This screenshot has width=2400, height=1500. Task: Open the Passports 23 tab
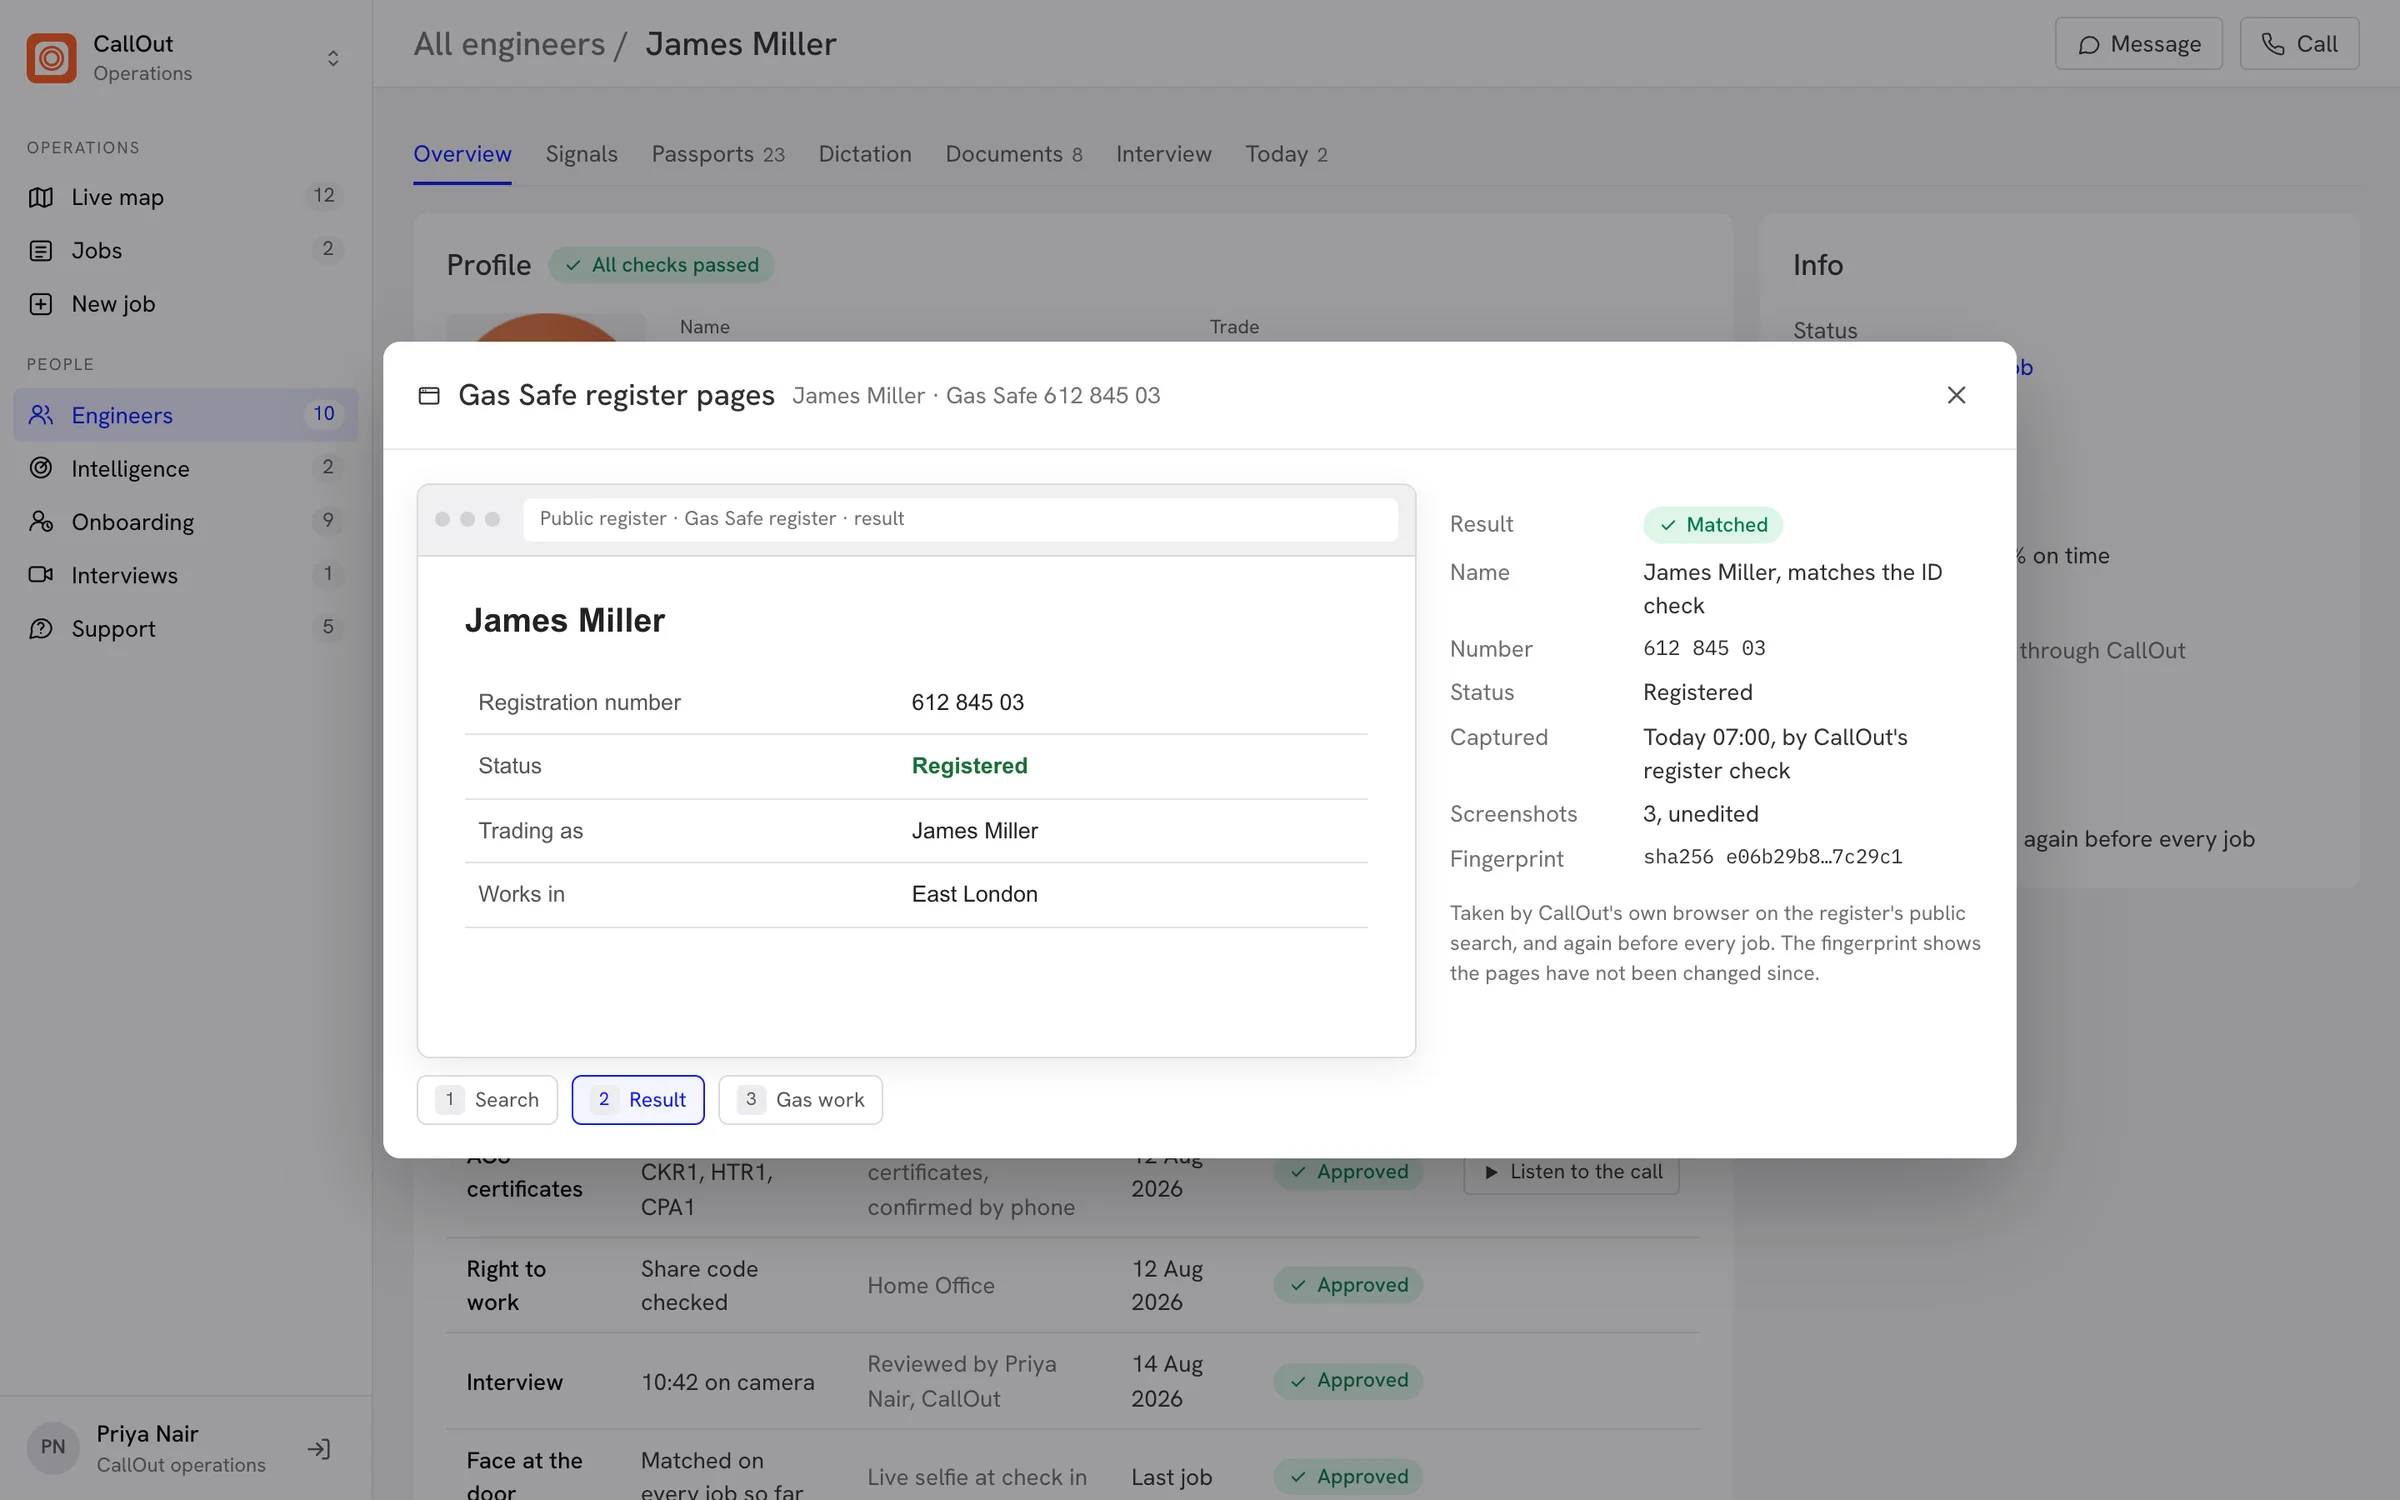tap(718, 154)
